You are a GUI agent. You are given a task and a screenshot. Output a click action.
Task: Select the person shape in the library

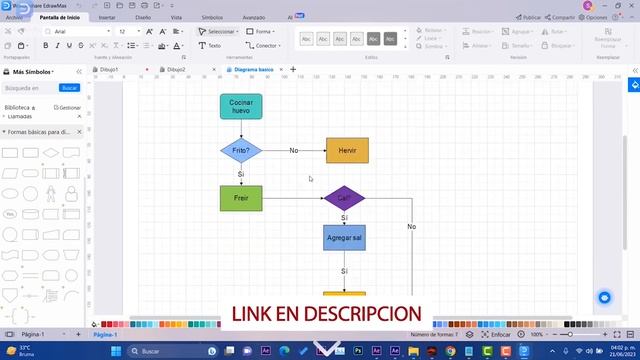tap(51, 193)
